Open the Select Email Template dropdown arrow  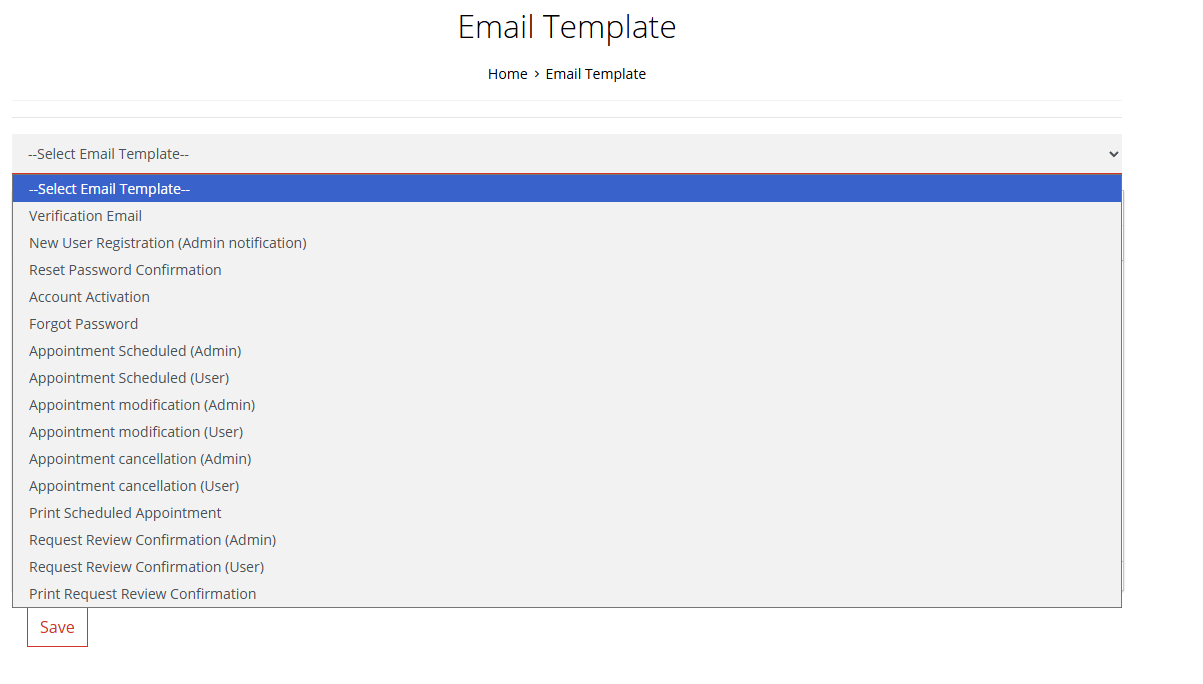click(1112, 153)
